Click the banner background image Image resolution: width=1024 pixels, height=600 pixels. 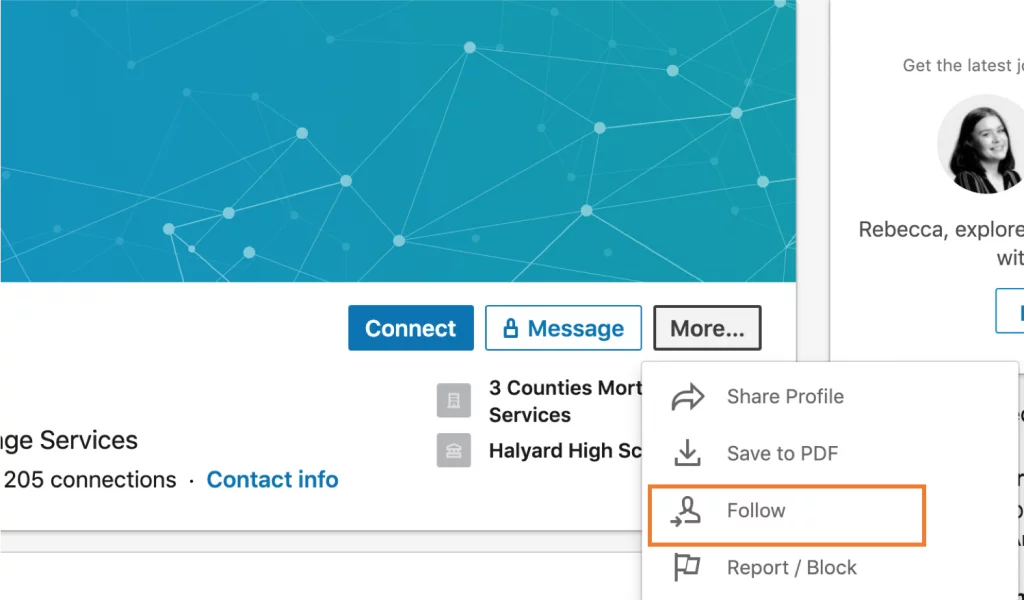(400, 140)
